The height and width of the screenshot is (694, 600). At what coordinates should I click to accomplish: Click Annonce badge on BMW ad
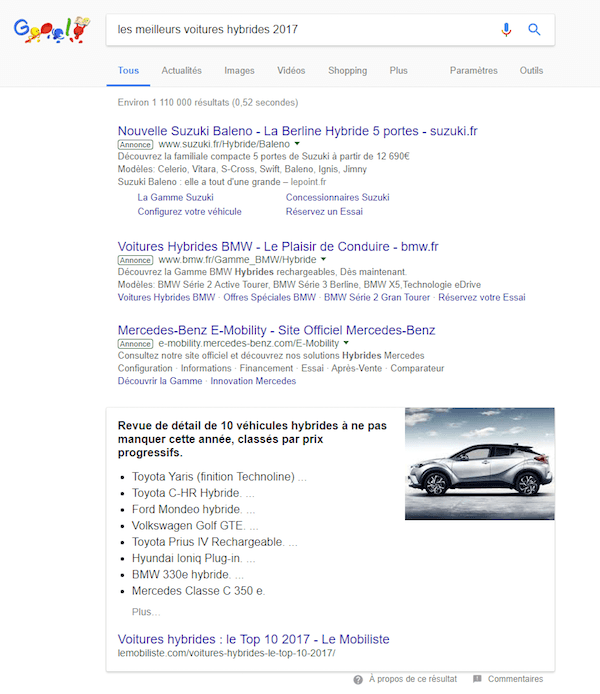click(135, 260)
